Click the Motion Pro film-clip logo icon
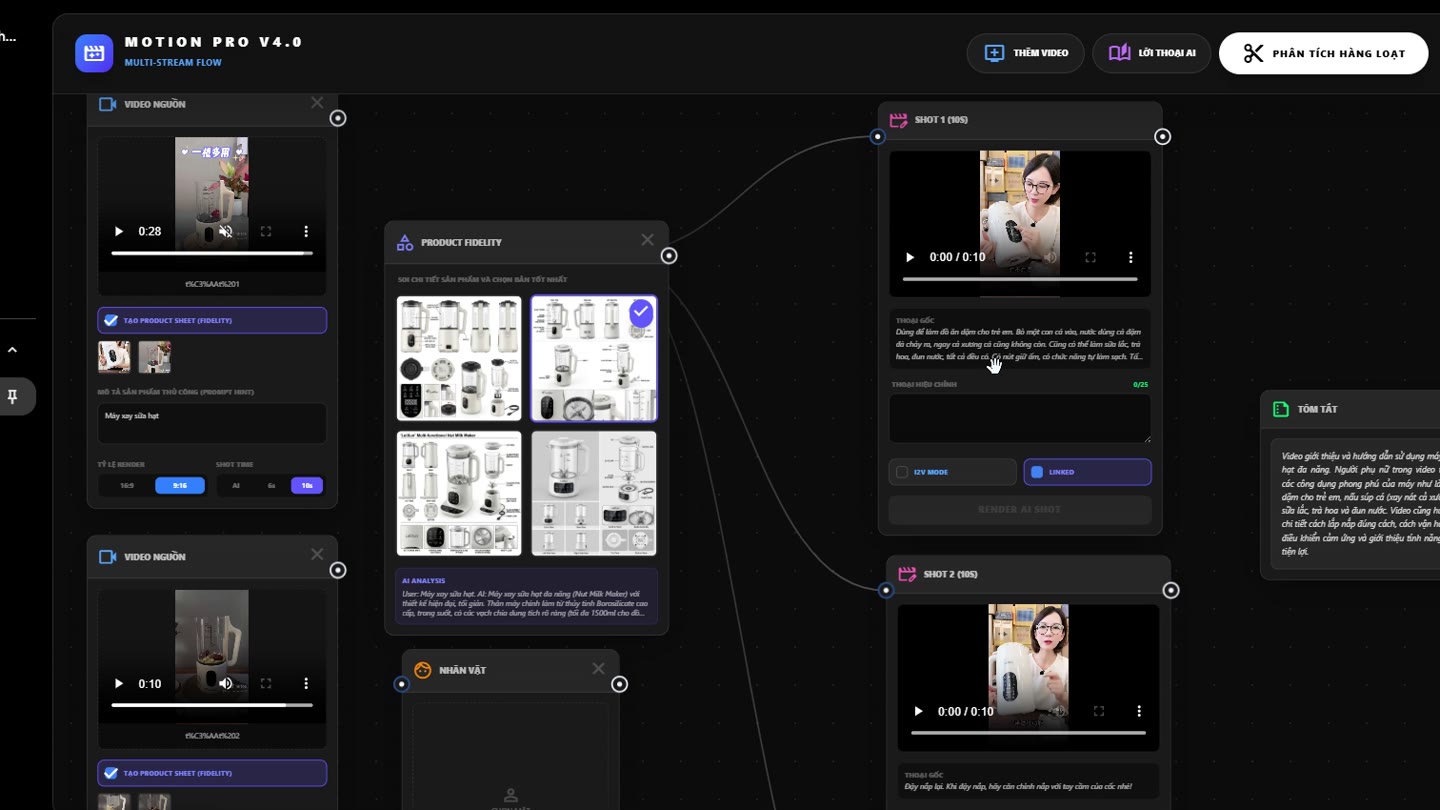This screenshot has width=1440, height=810. pos(94,53)
